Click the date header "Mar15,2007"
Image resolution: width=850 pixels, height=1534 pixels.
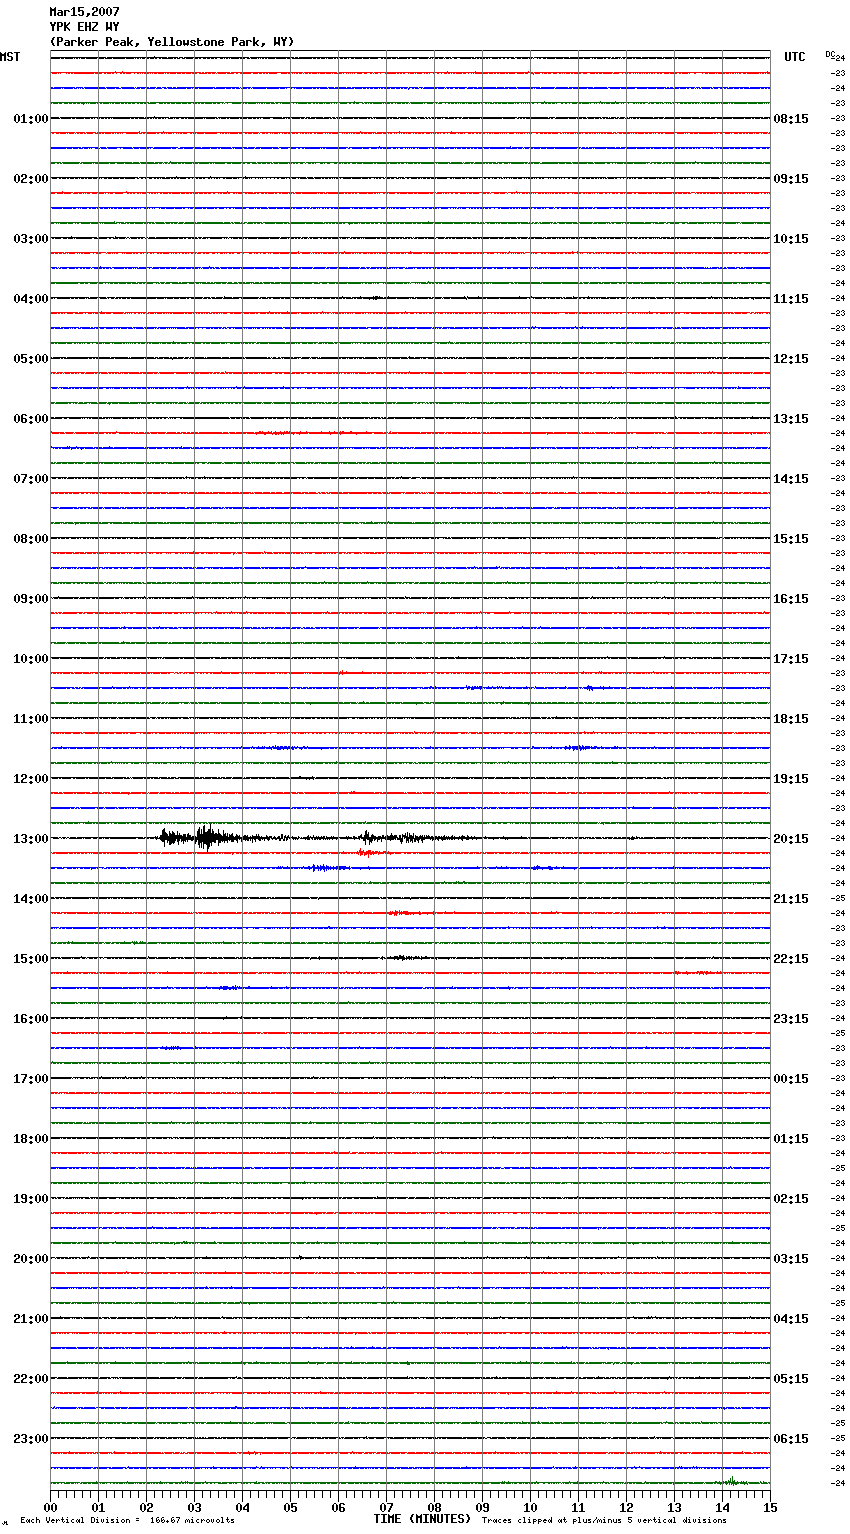click(84, 12)
